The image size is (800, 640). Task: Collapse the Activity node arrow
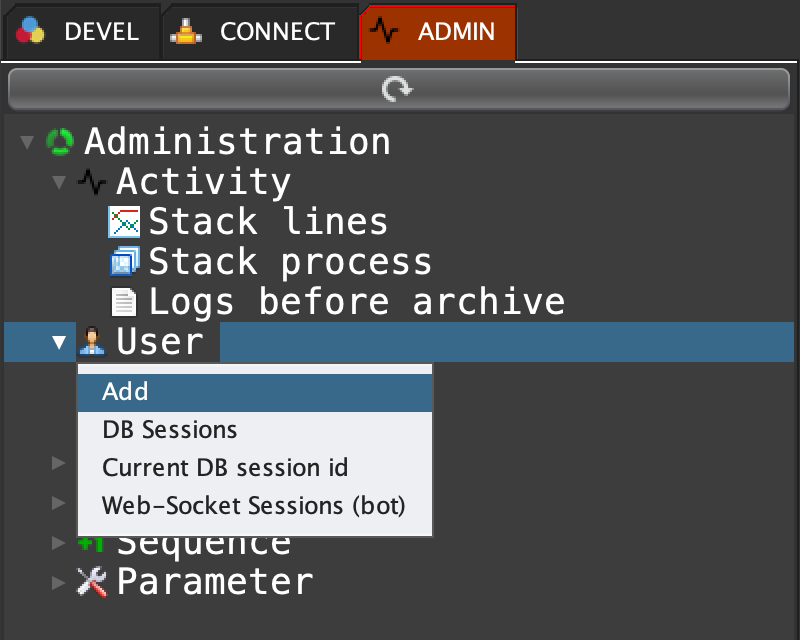59,182
